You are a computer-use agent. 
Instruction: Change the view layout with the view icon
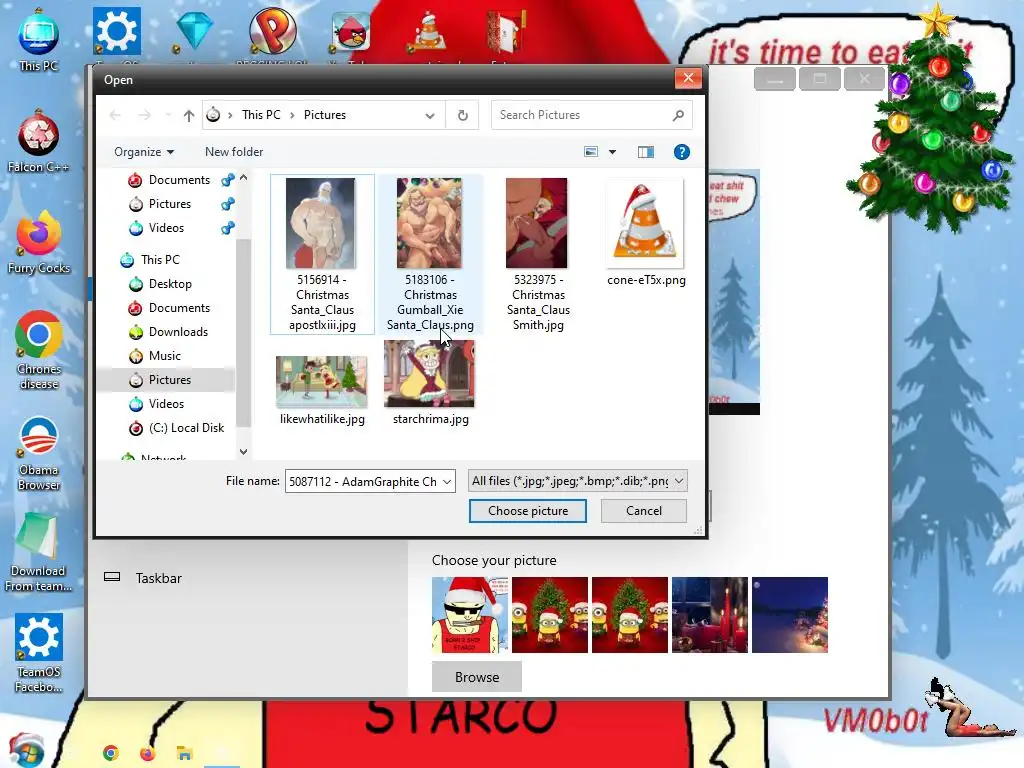(x=590, y=152)
